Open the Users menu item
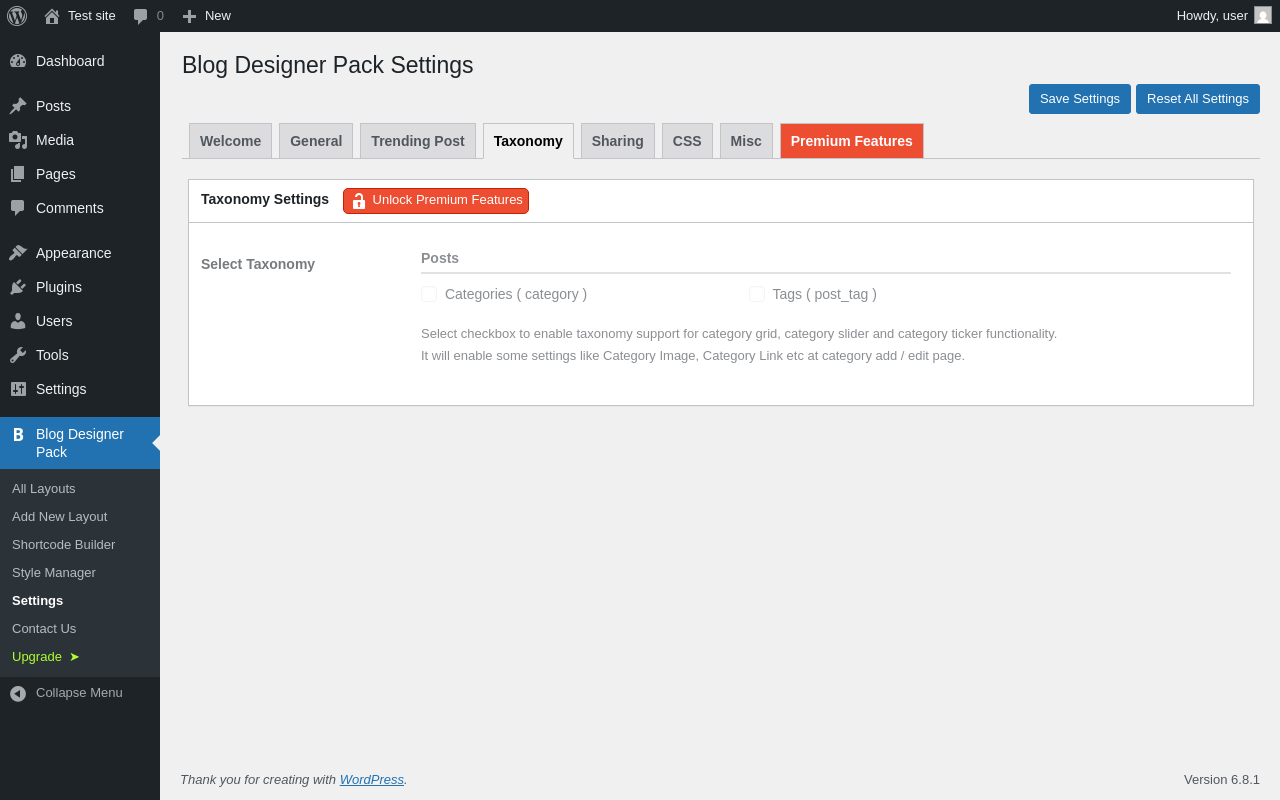 coord(80,321)
